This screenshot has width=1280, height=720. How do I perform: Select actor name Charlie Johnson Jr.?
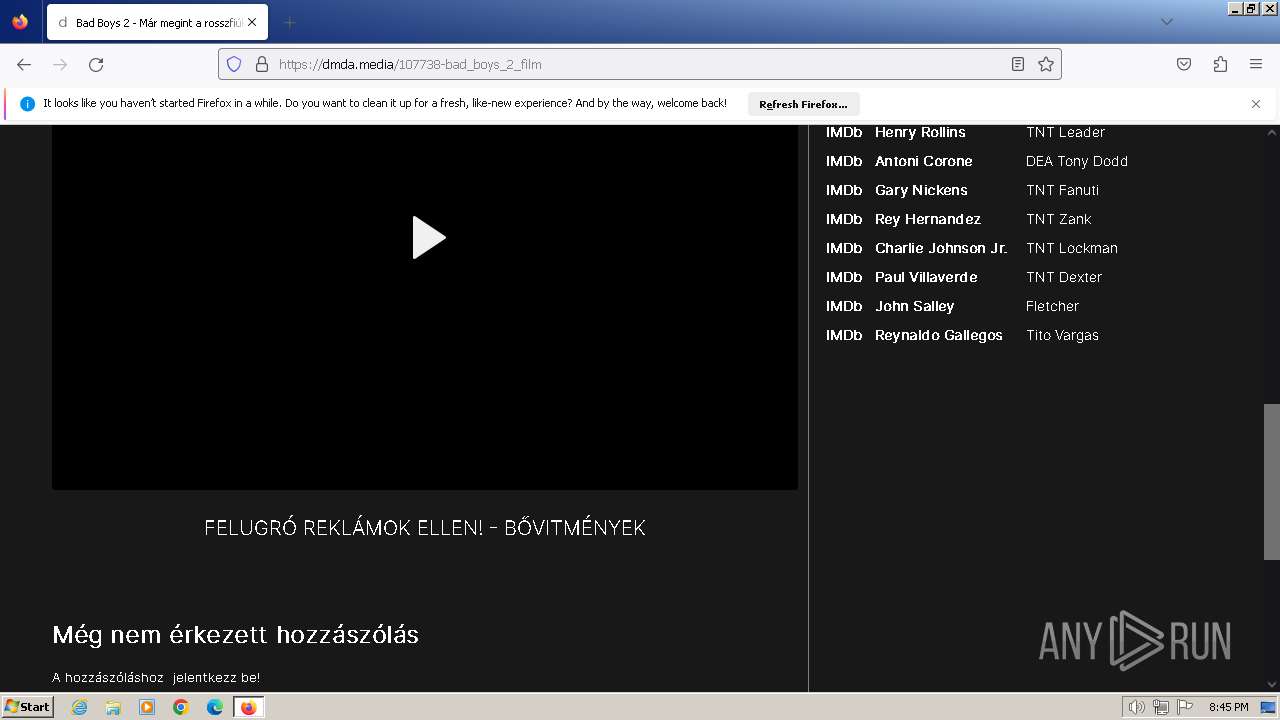click(941, 248)
